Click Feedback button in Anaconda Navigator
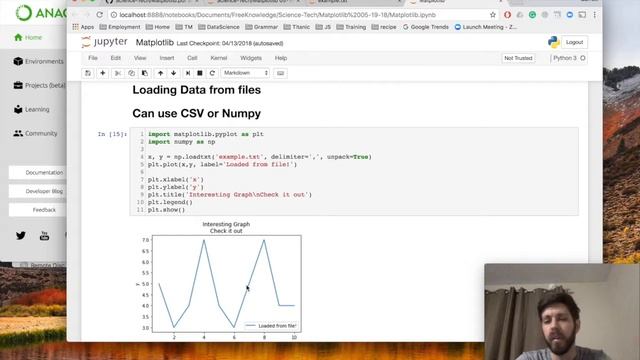This screenshot has height=360, width=640. (38, 210)
